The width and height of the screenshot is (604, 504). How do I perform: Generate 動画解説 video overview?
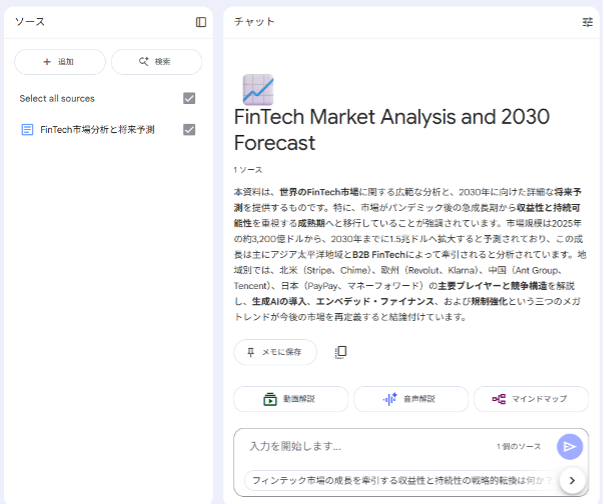pyautogui.click(x=290, y=399)
